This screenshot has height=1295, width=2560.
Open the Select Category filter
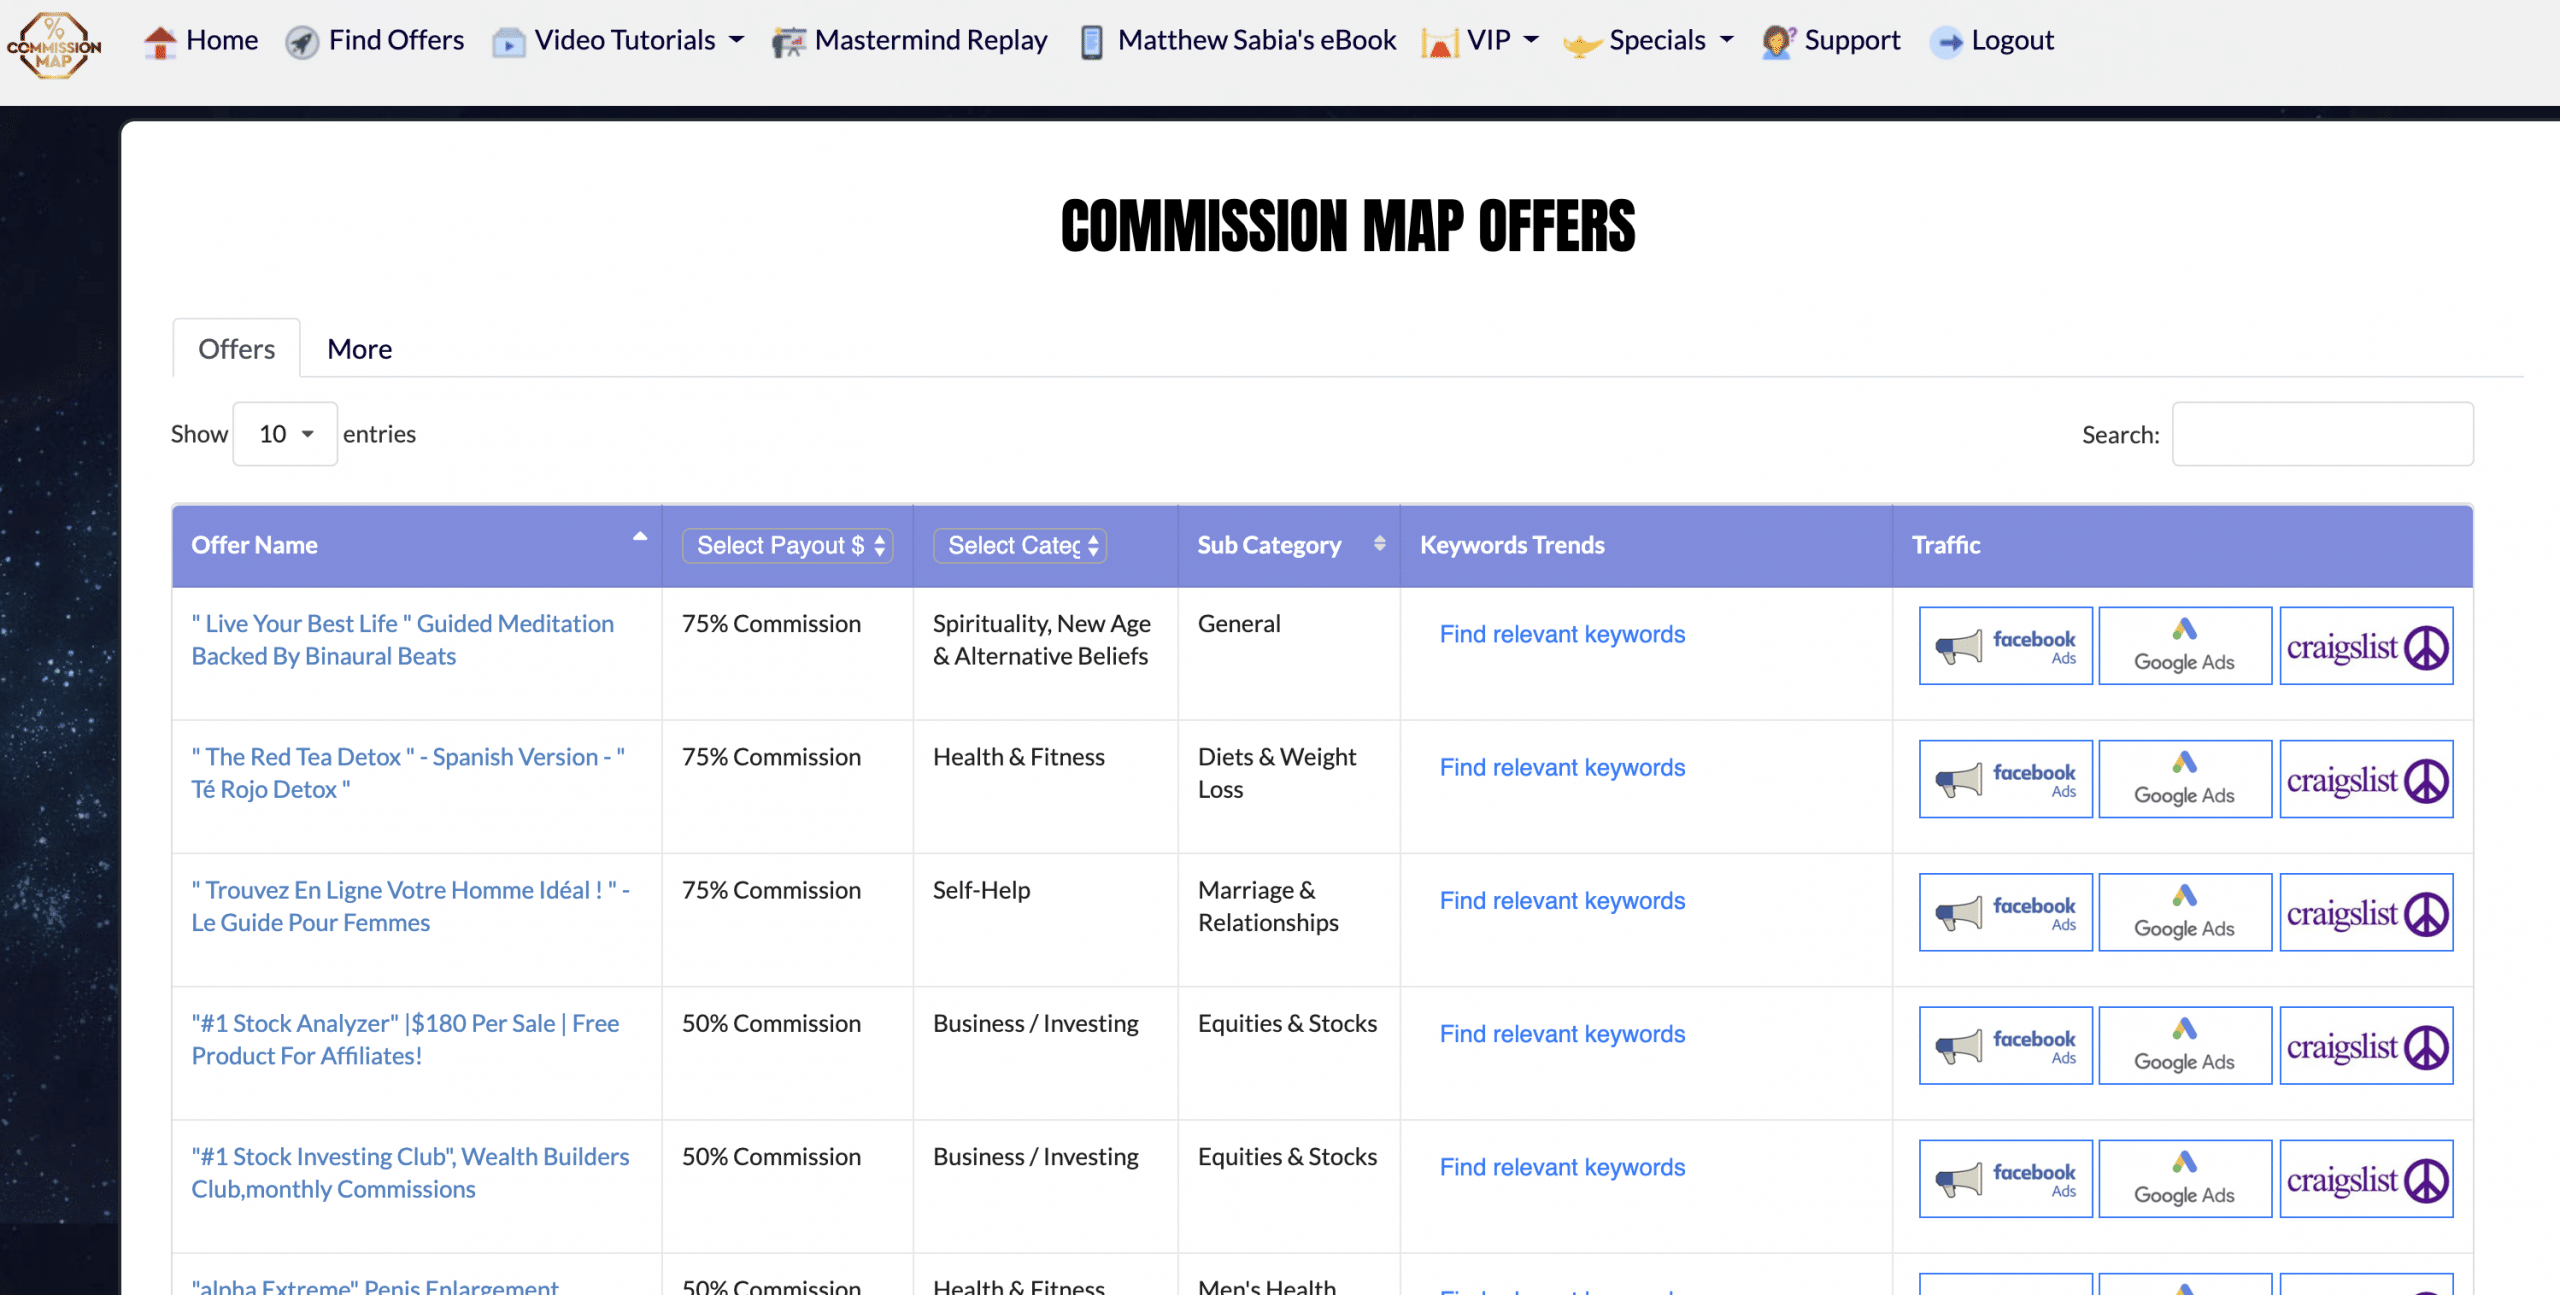(x=1020, y=545)
